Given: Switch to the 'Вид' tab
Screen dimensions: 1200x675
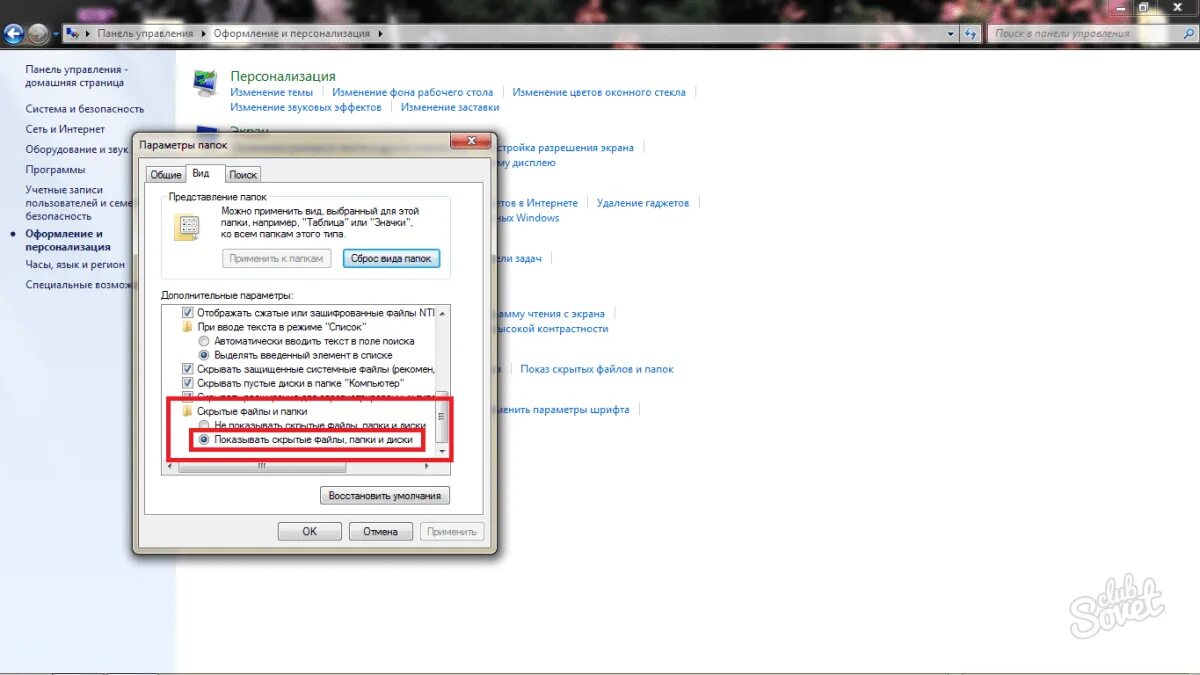Looking at the screenshot, I should [x=201, y=173].
